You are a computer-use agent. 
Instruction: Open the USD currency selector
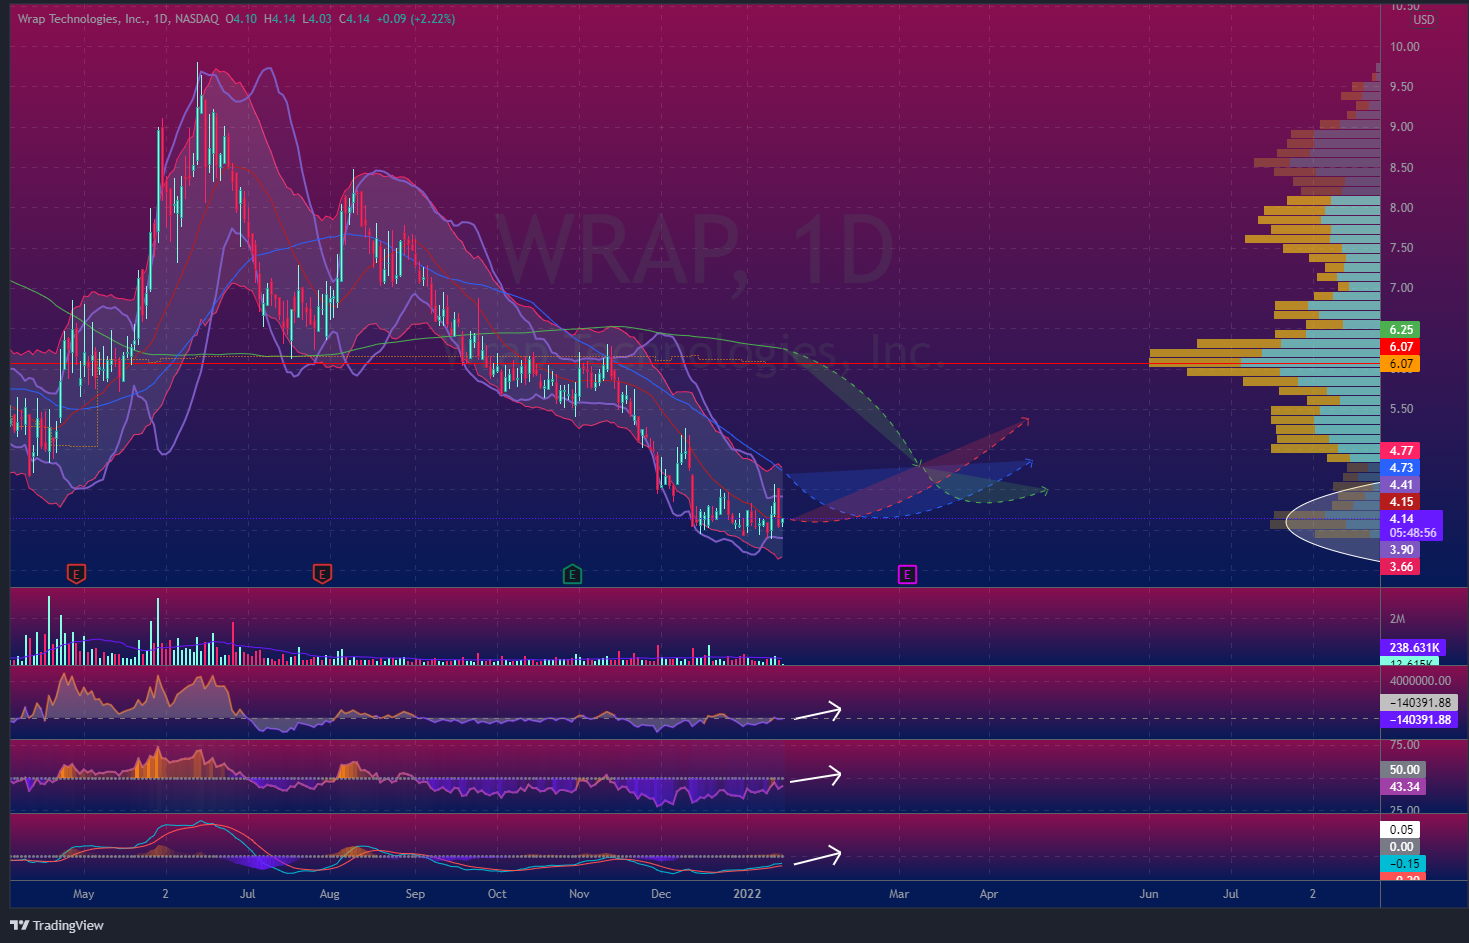click(1423, 20)
